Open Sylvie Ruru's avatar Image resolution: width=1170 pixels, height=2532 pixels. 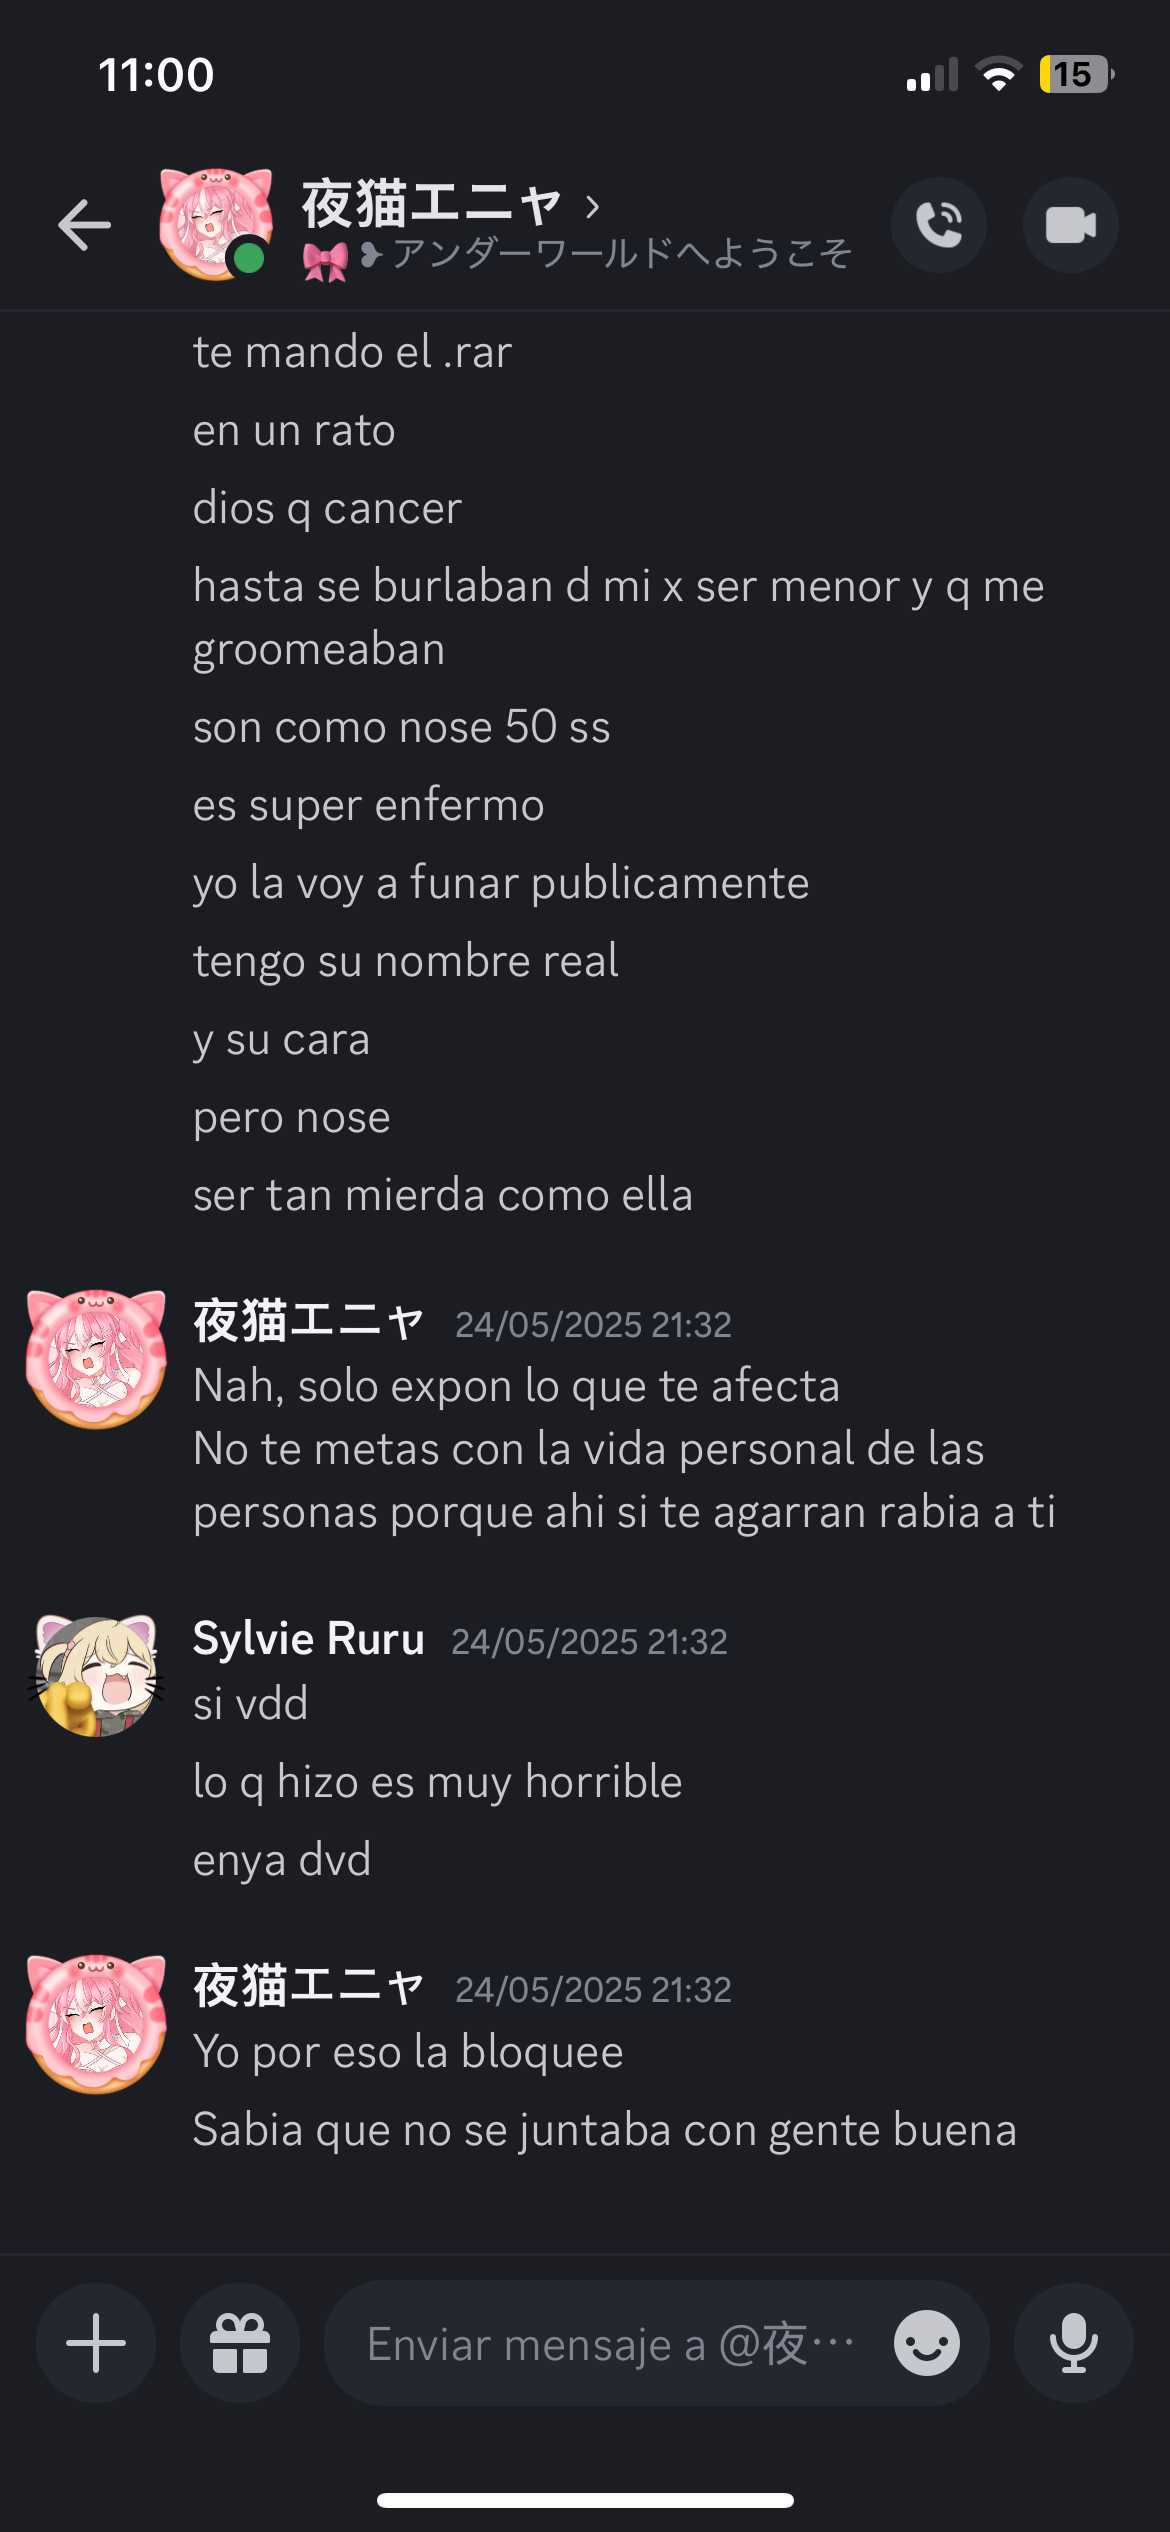[96, 1674]
